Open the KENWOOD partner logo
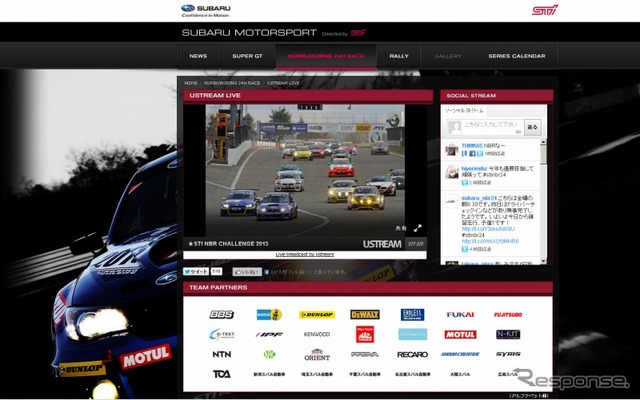This screenshot has height=400, width=640. coord(317,334)
